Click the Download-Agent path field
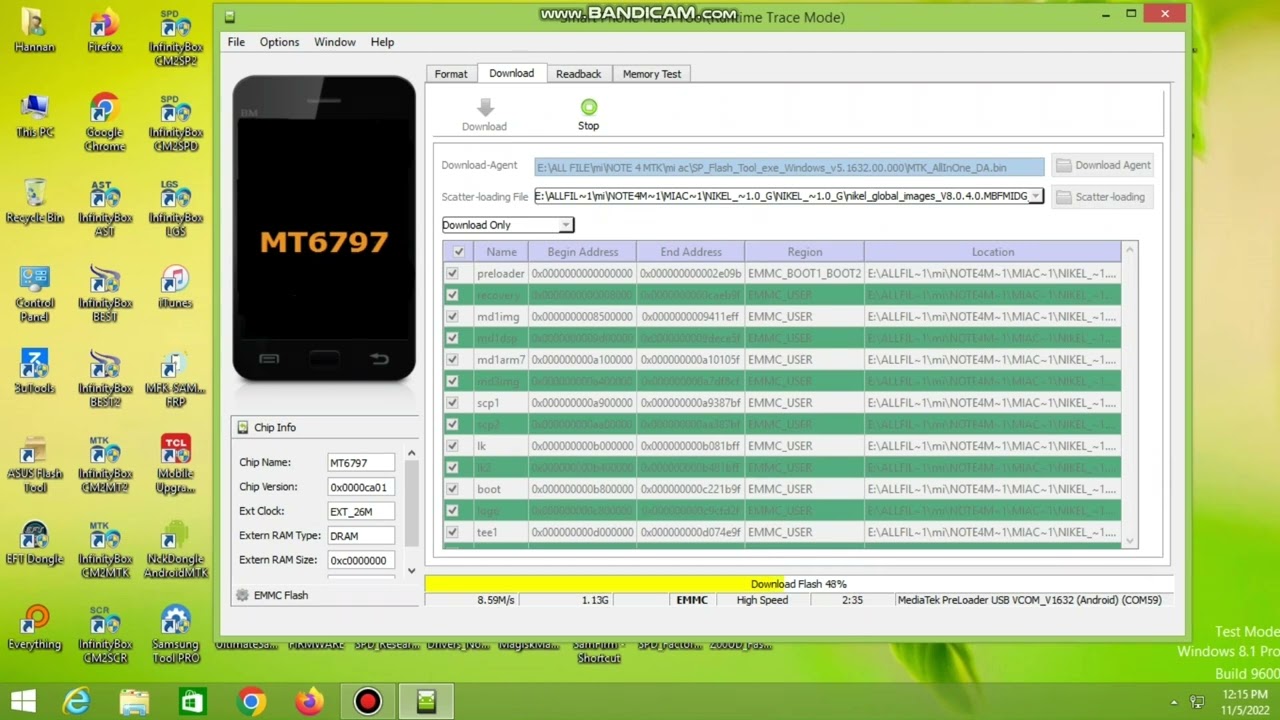 pyautogui.click(x=789, y=167)
